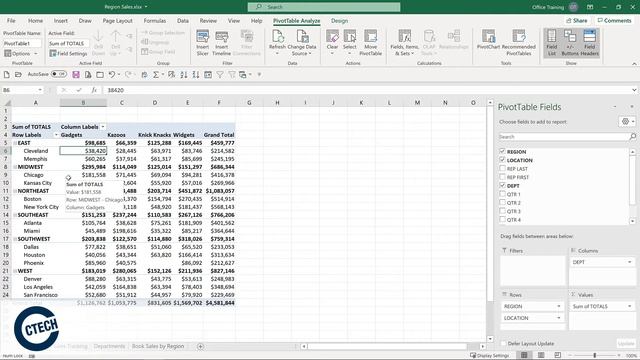640x360 pixels.
Task: Open the Design tab
Action: 339,21
